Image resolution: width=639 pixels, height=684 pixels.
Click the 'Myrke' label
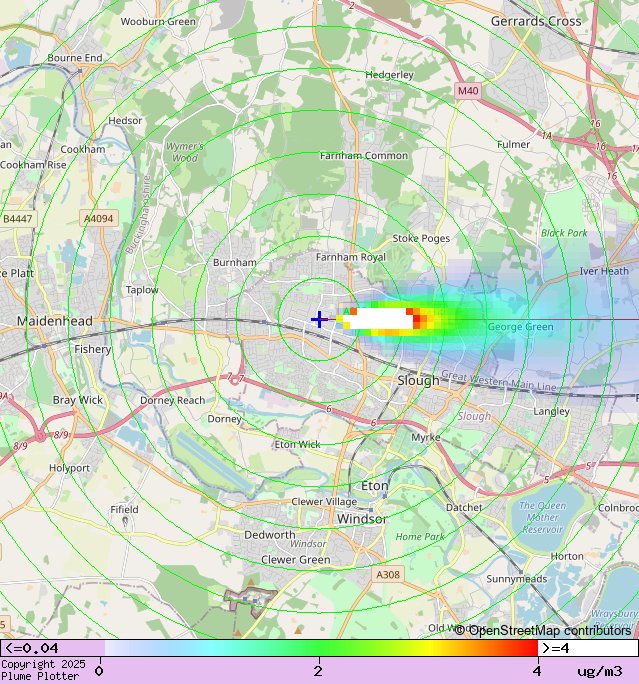pos(426,438)
